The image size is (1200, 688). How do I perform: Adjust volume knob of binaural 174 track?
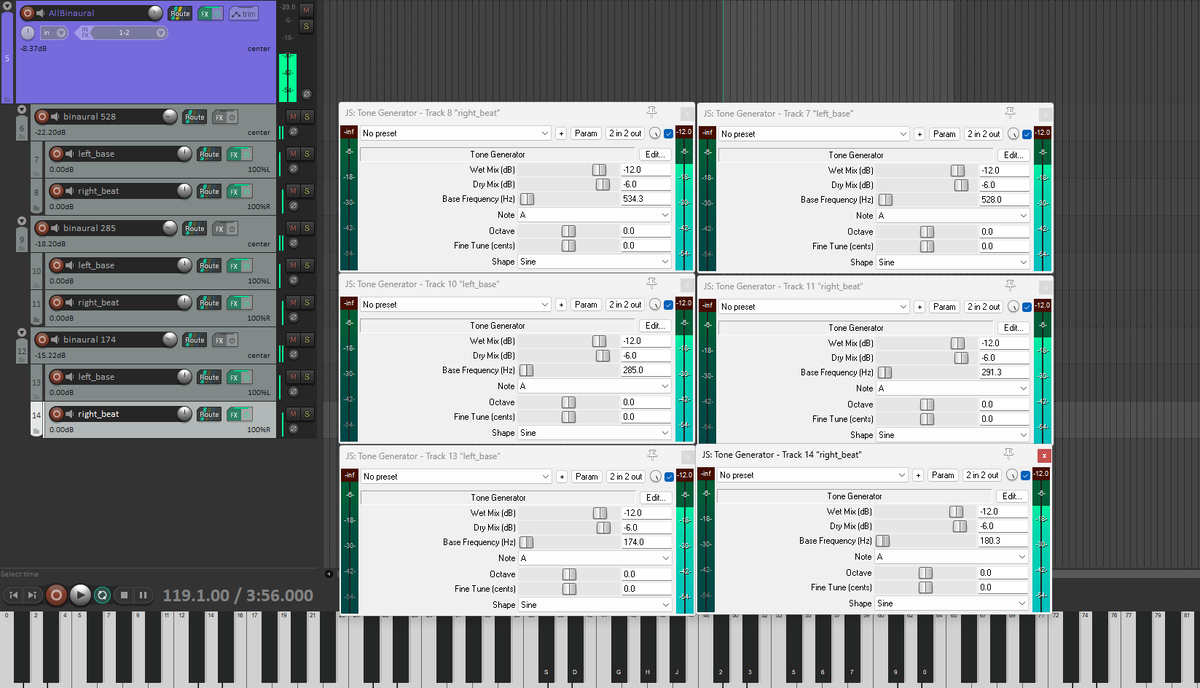click(168, 340)
